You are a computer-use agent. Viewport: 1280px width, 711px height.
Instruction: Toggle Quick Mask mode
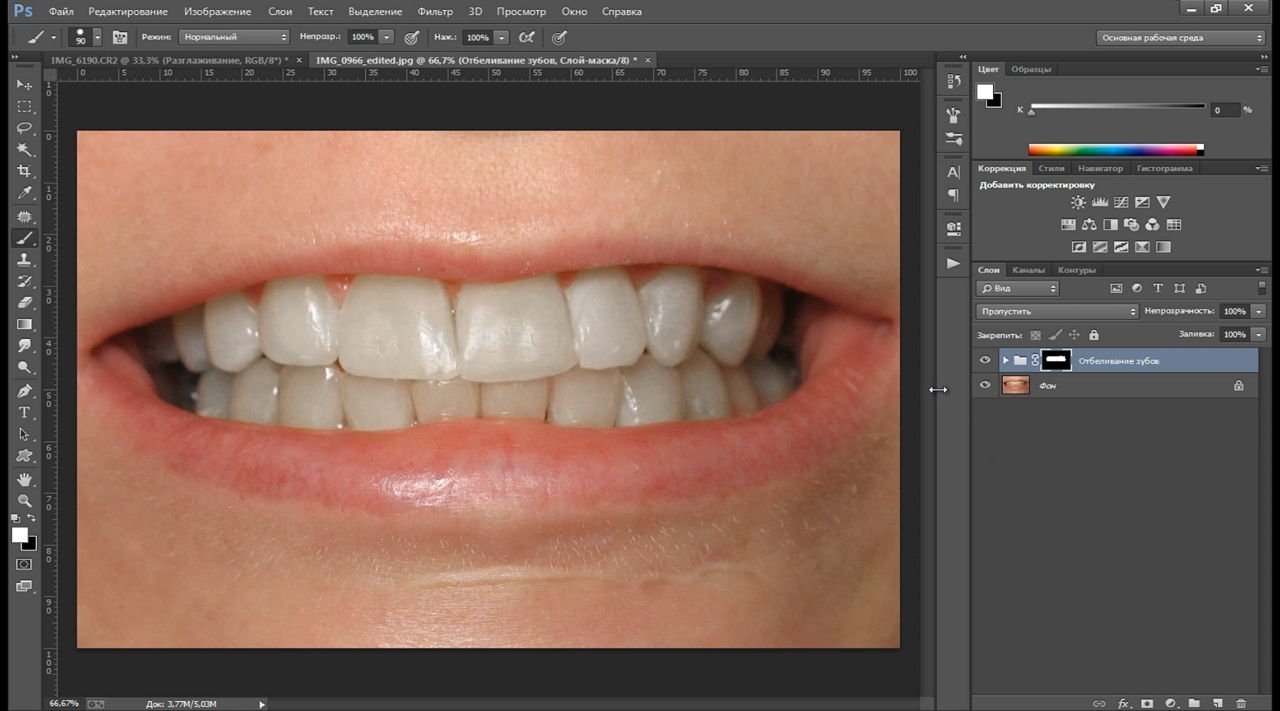tap(25, 565)
